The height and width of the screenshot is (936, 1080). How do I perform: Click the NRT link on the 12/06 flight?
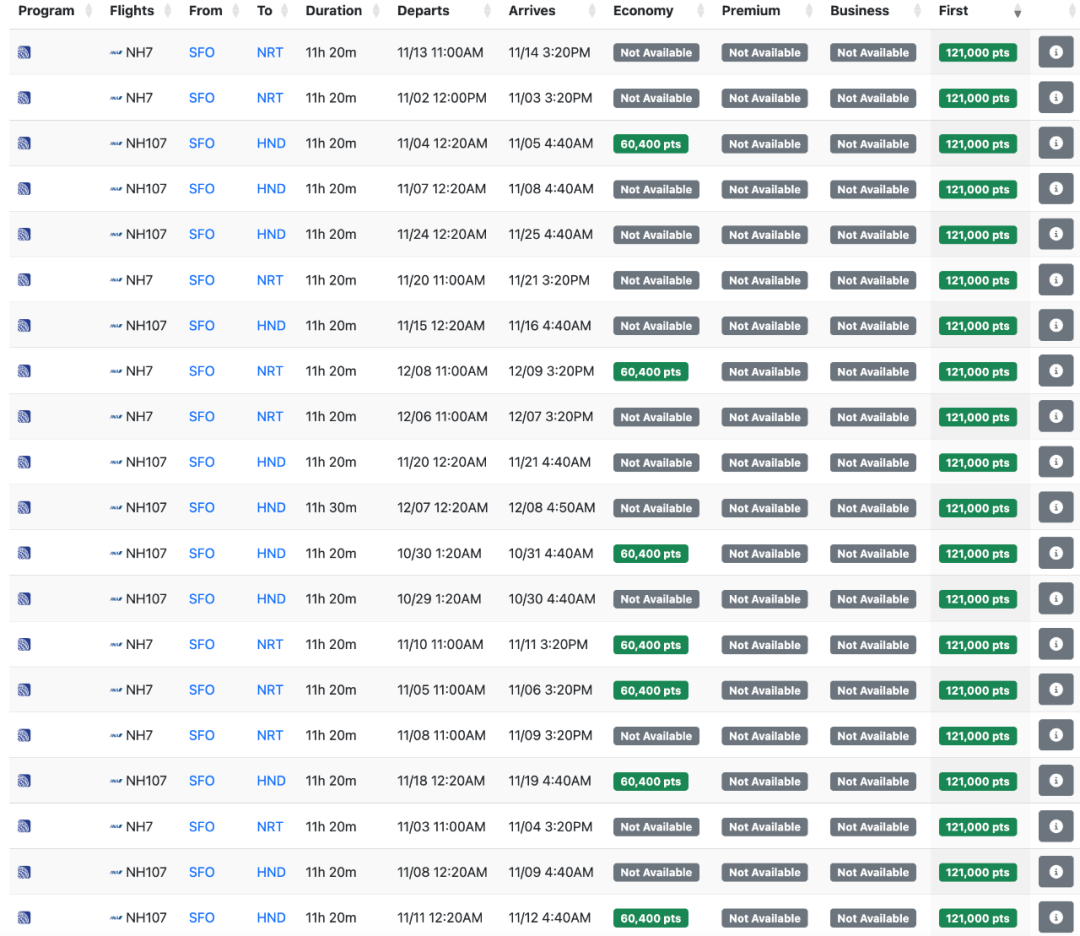tap(270, 417)
